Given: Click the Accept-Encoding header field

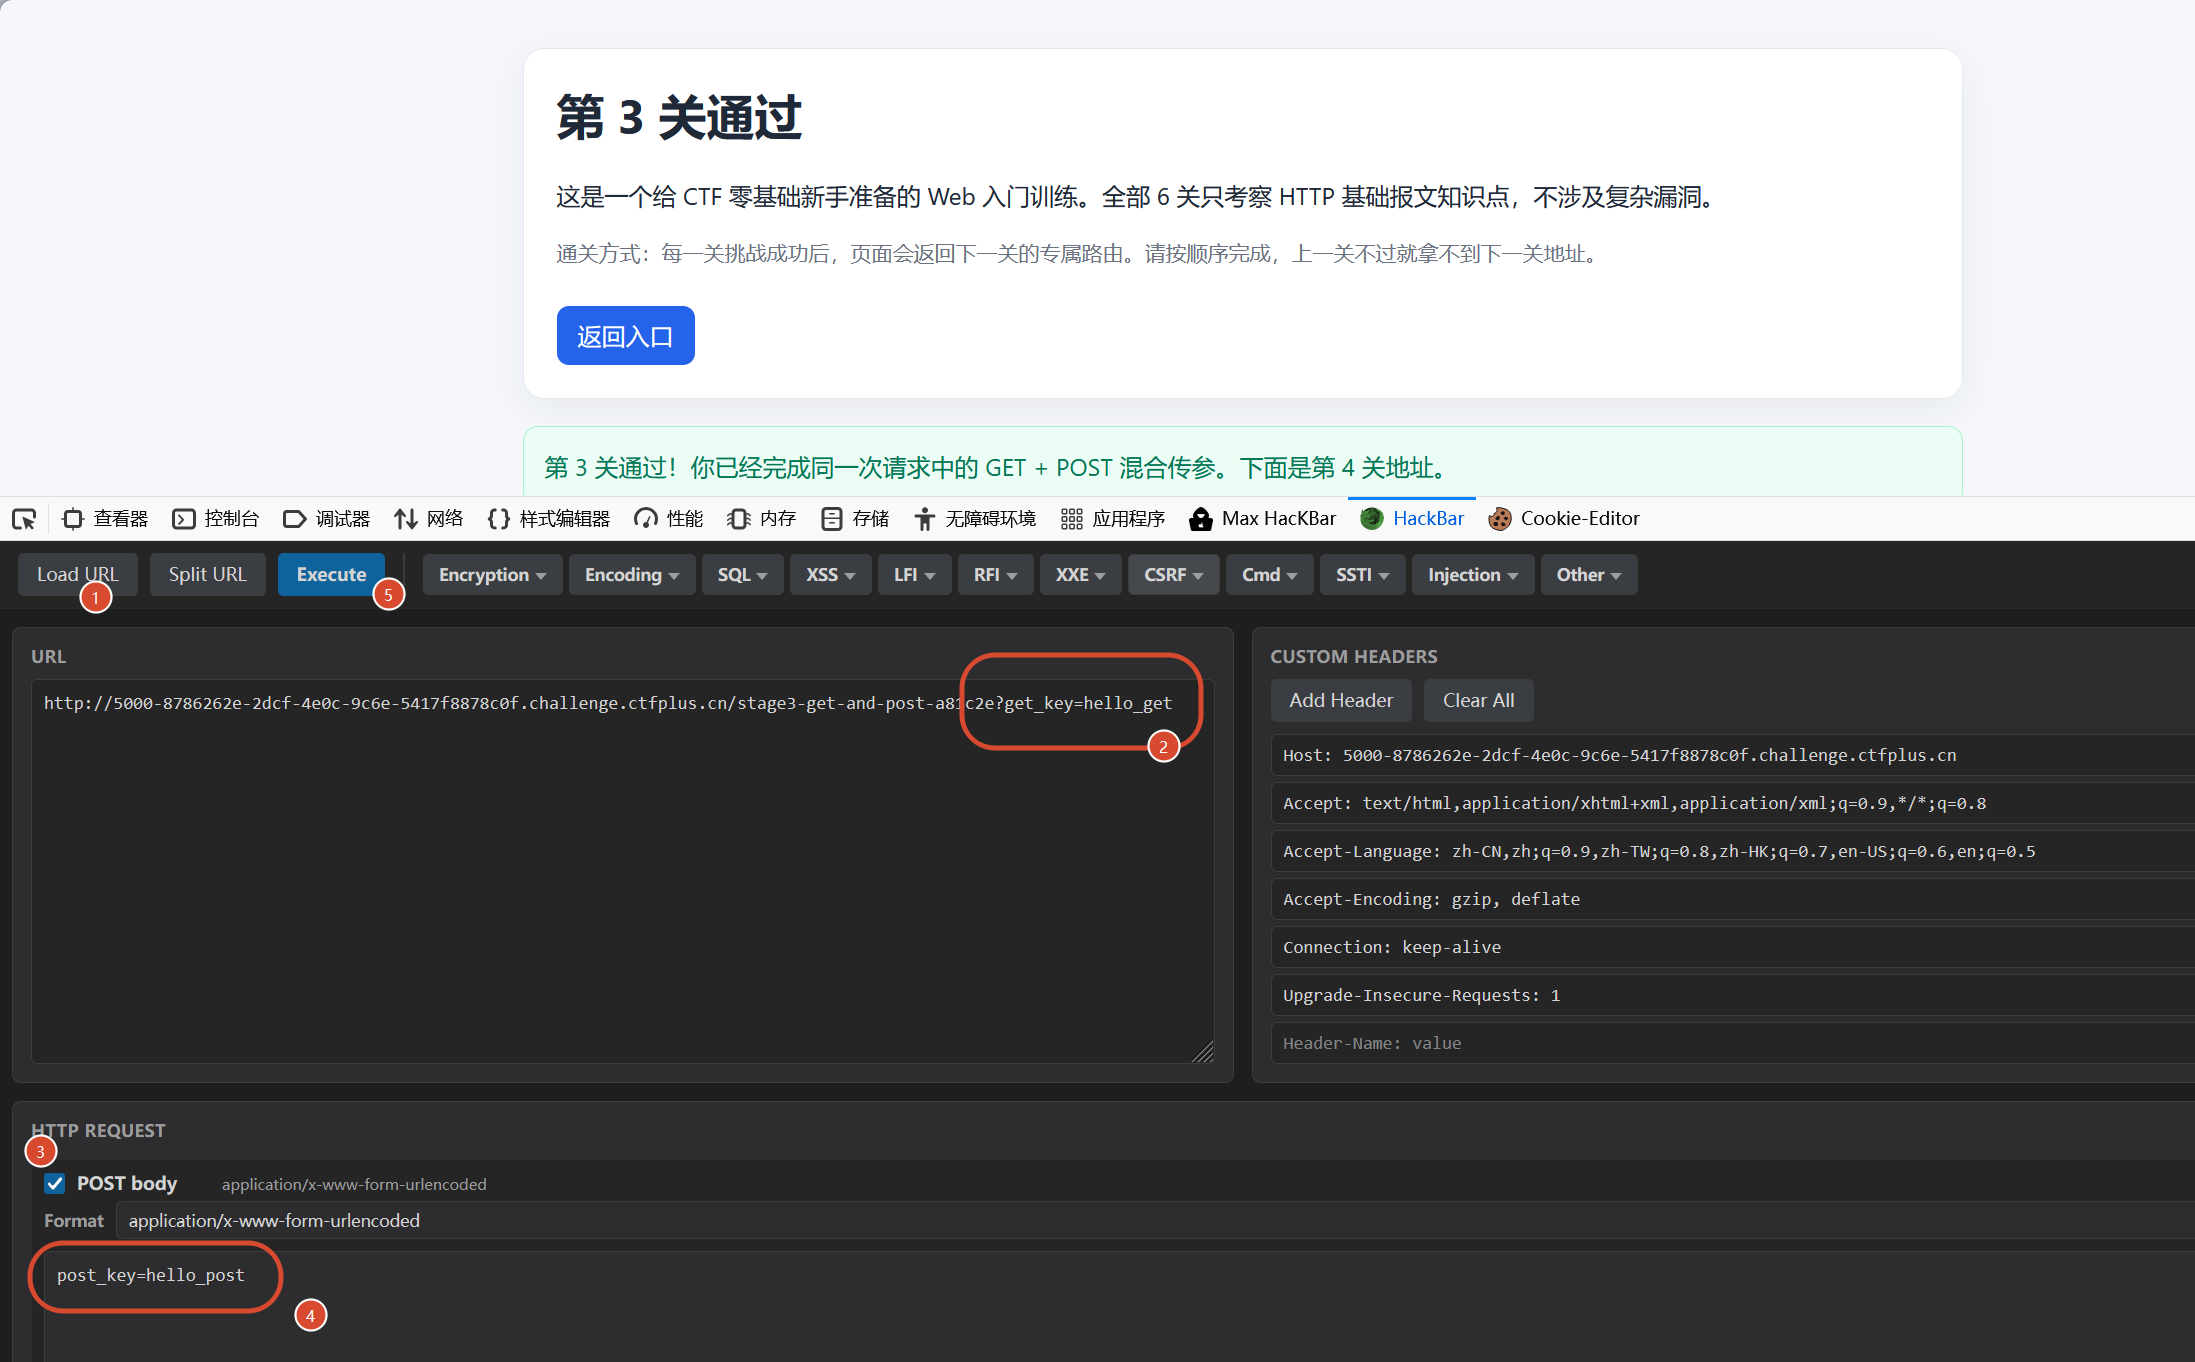Looking at the screenshot, I should coord(1733,899).
